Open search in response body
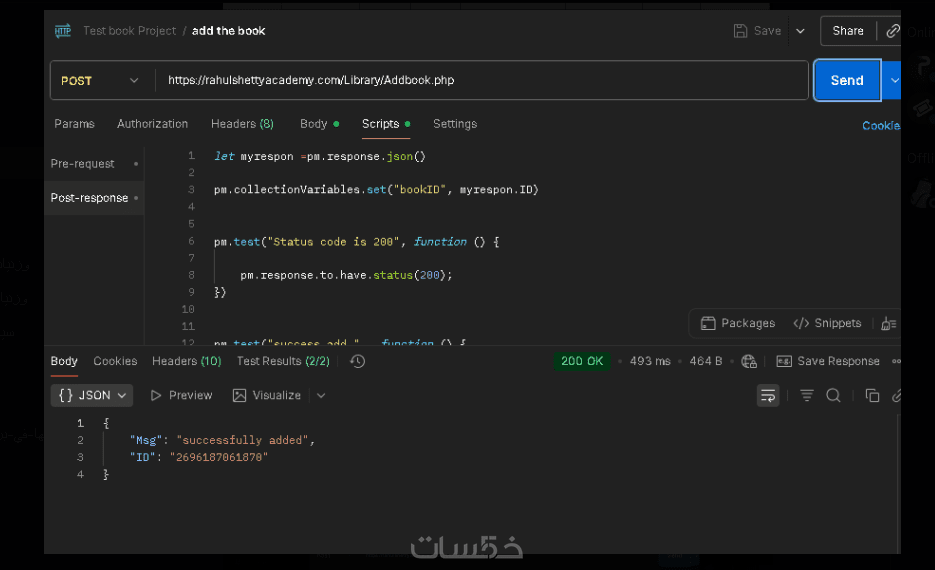The height and width of the screenshot is (570, 935). click(x=833, y=396)
